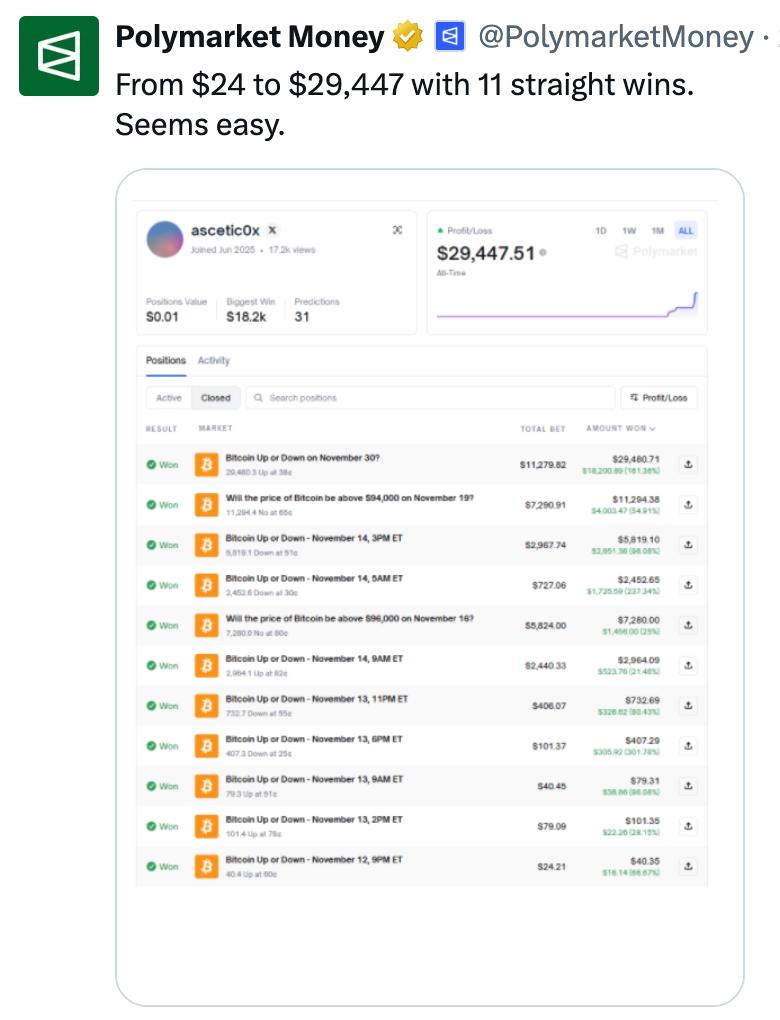Select the Closed positions filter

215,398
